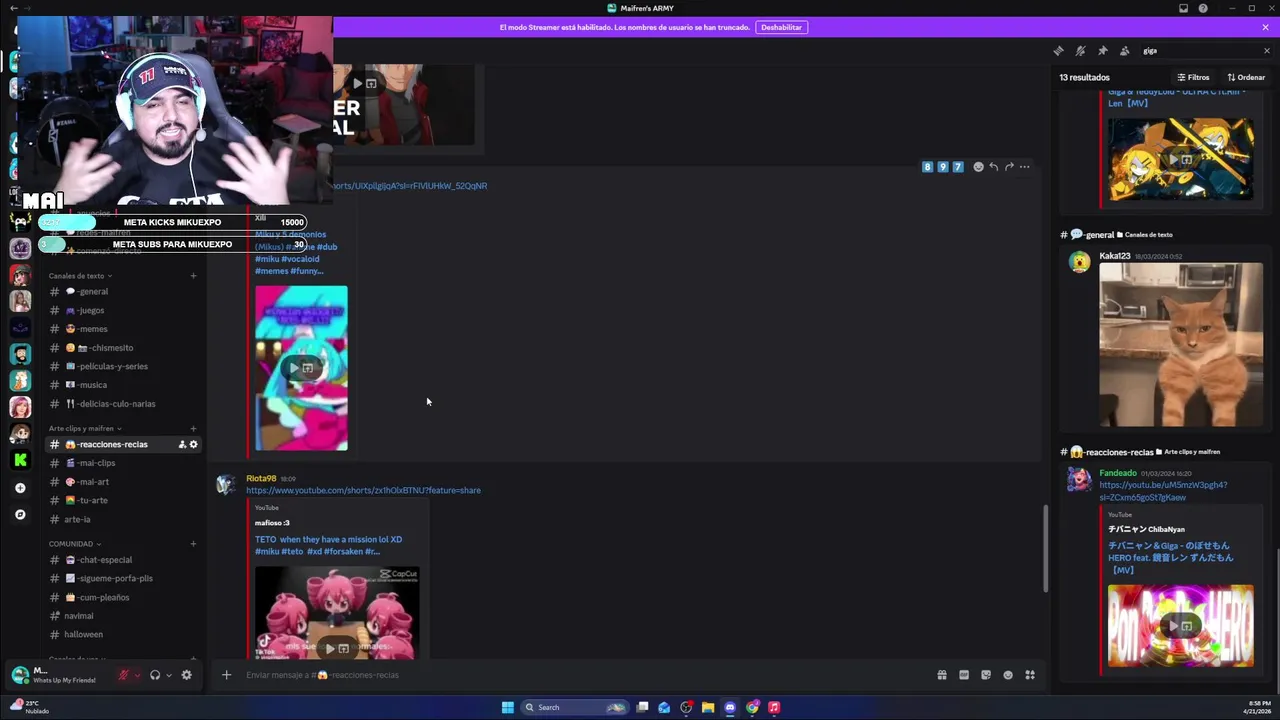Invite people icon on -reacciones-recias channel
The width and height of the screenshot is (1280, 720).
click(x=182, y=444)
